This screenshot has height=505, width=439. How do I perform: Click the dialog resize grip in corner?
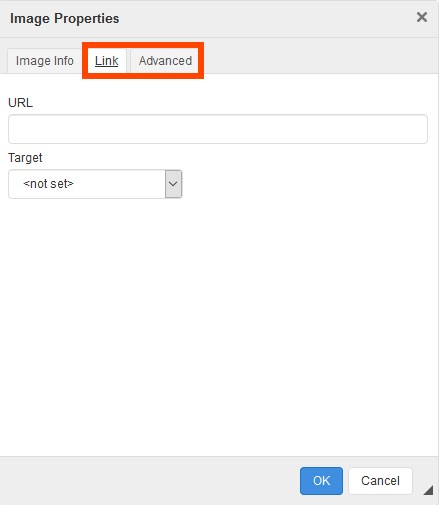click(428, 490)
